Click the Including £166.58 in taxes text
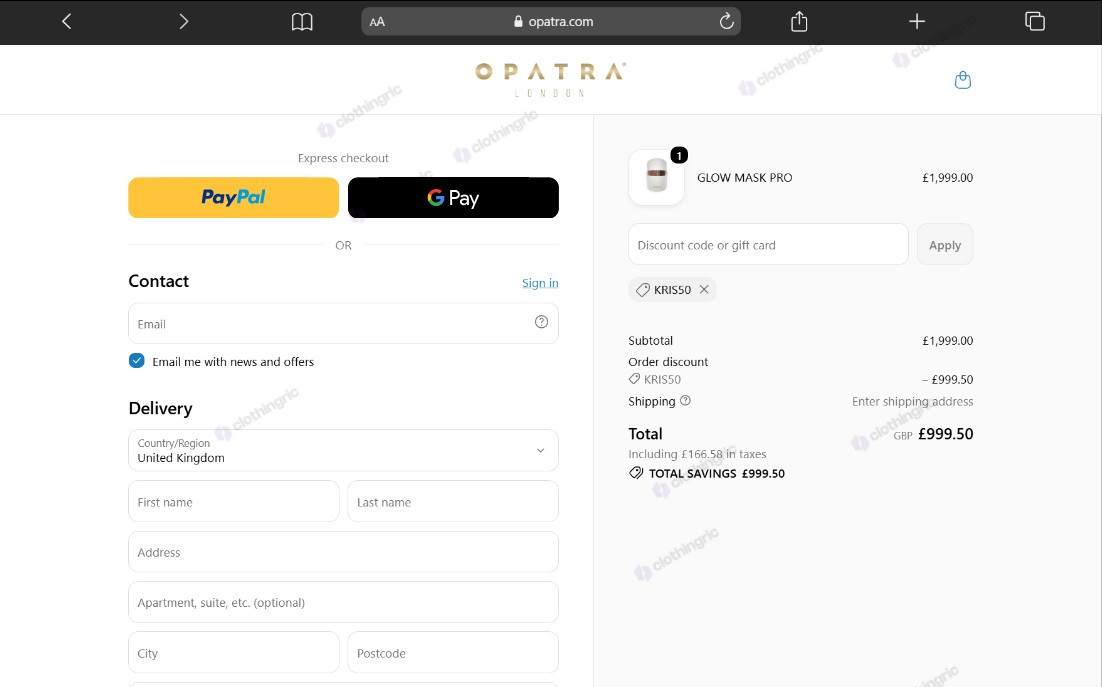The height and width of the screenshot is (687, 1102). pos(697,454)
